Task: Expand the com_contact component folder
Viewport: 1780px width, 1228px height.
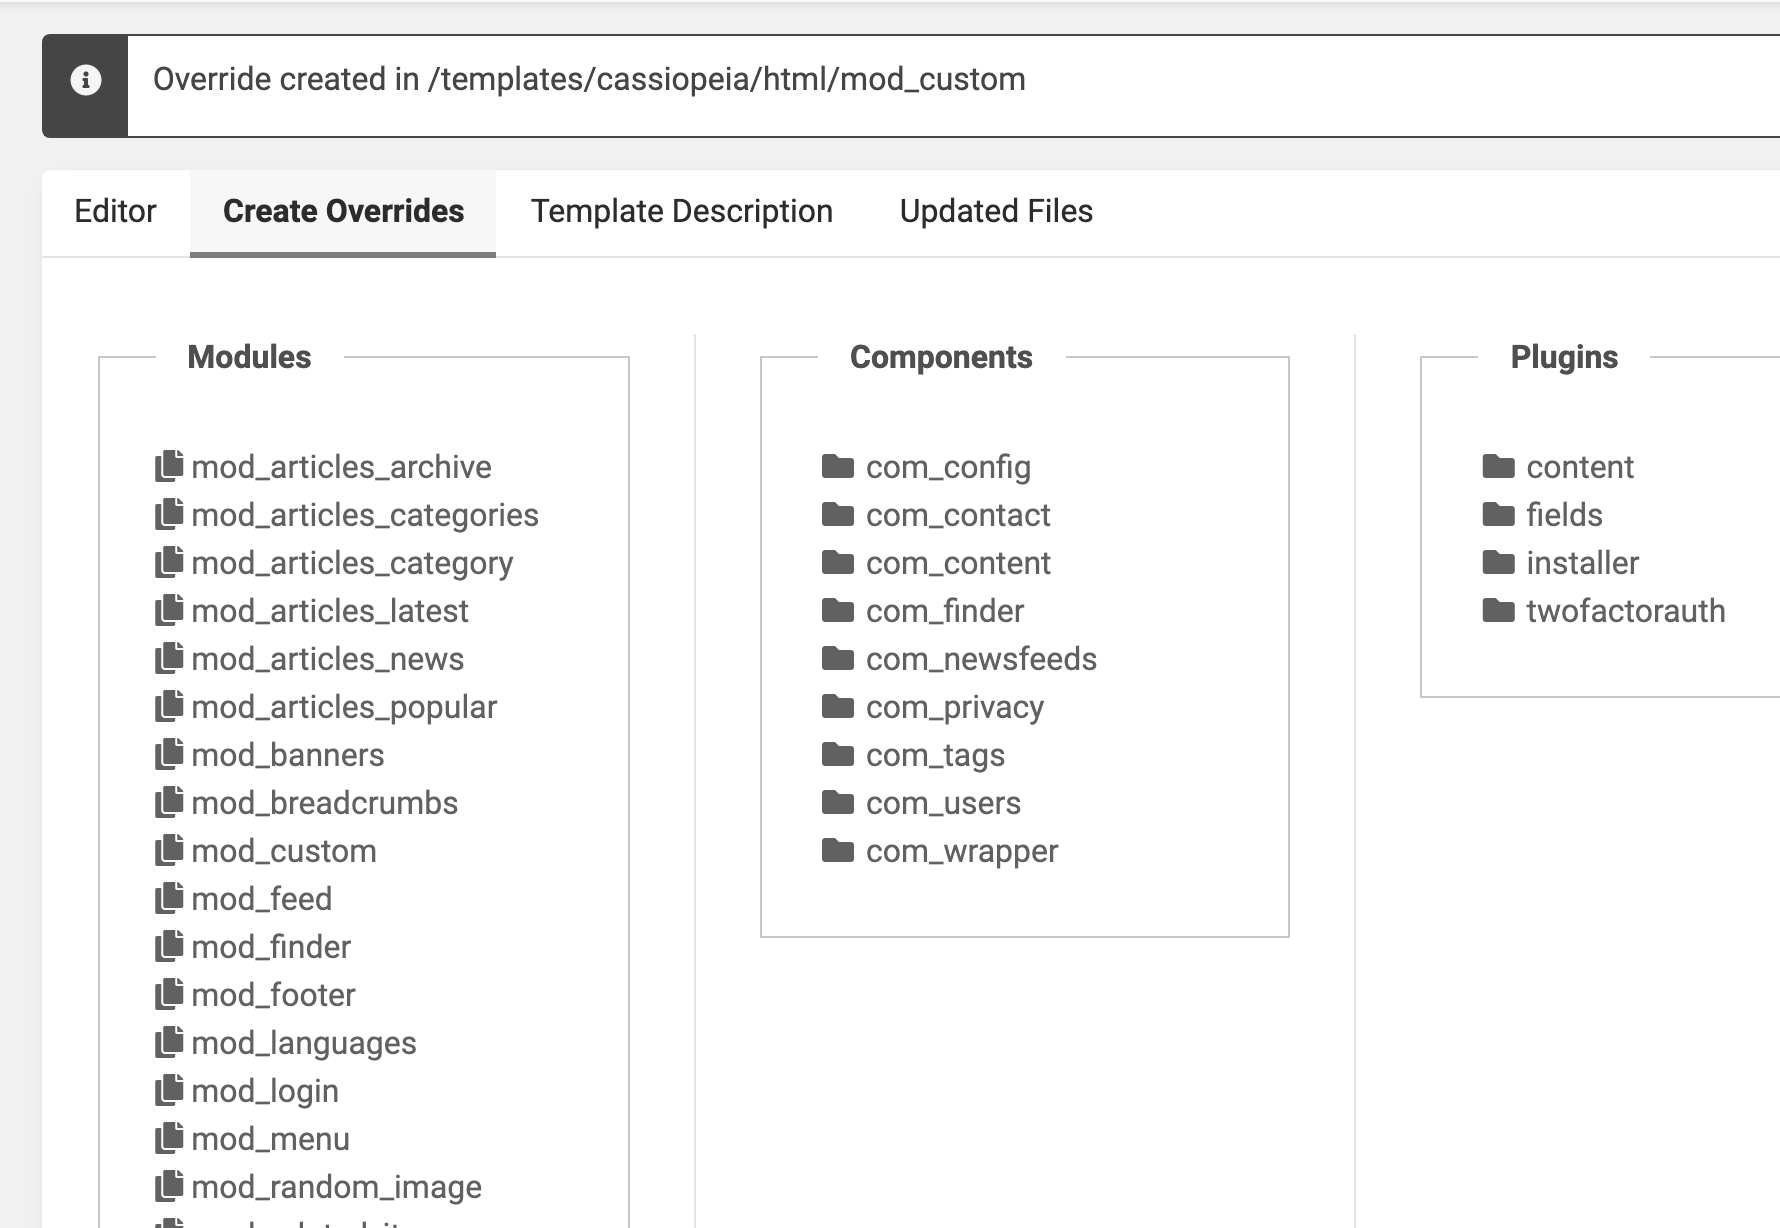Action: click(x=958, y=515)
